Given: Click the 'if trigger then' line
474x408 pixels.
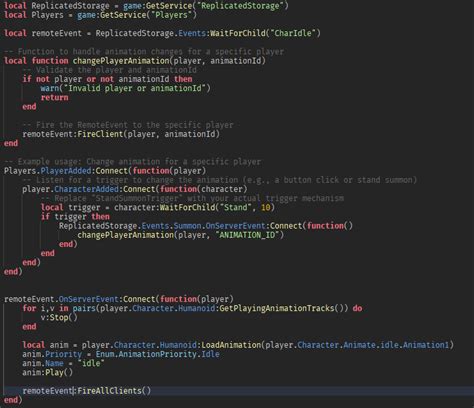Looking at the screenshot, I should click(x=75, y=217).
